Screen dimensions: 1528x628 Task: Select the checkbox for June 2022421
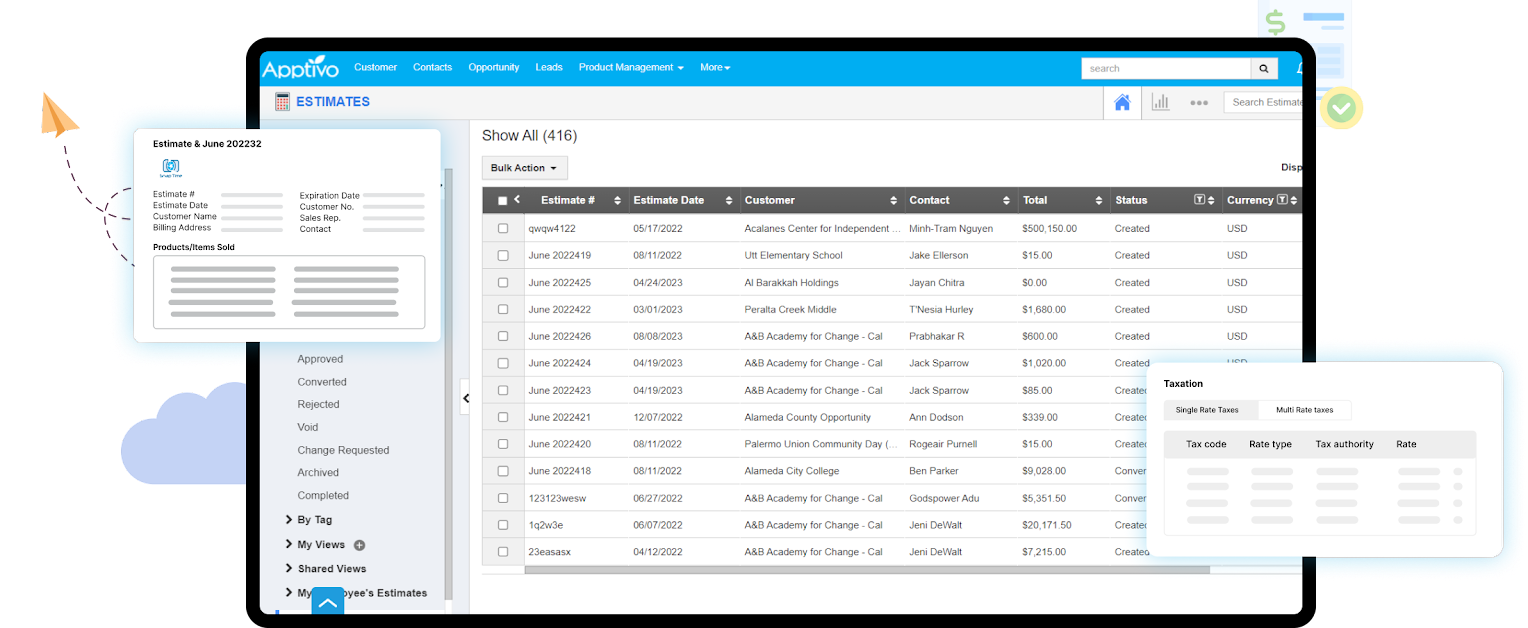pyautogui.click(x=503, y=418)
